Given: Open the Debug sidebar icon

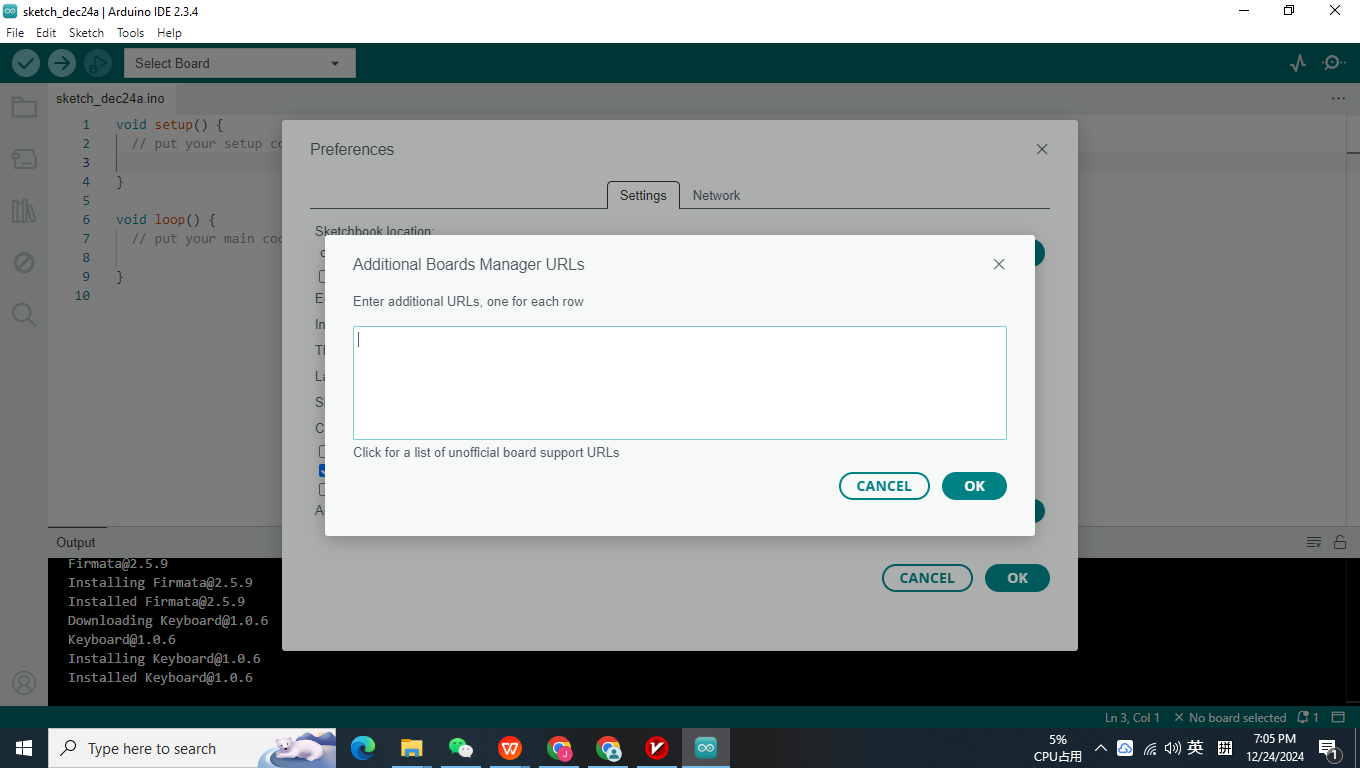Looking at the screenshot, I should tap(24, 263).
